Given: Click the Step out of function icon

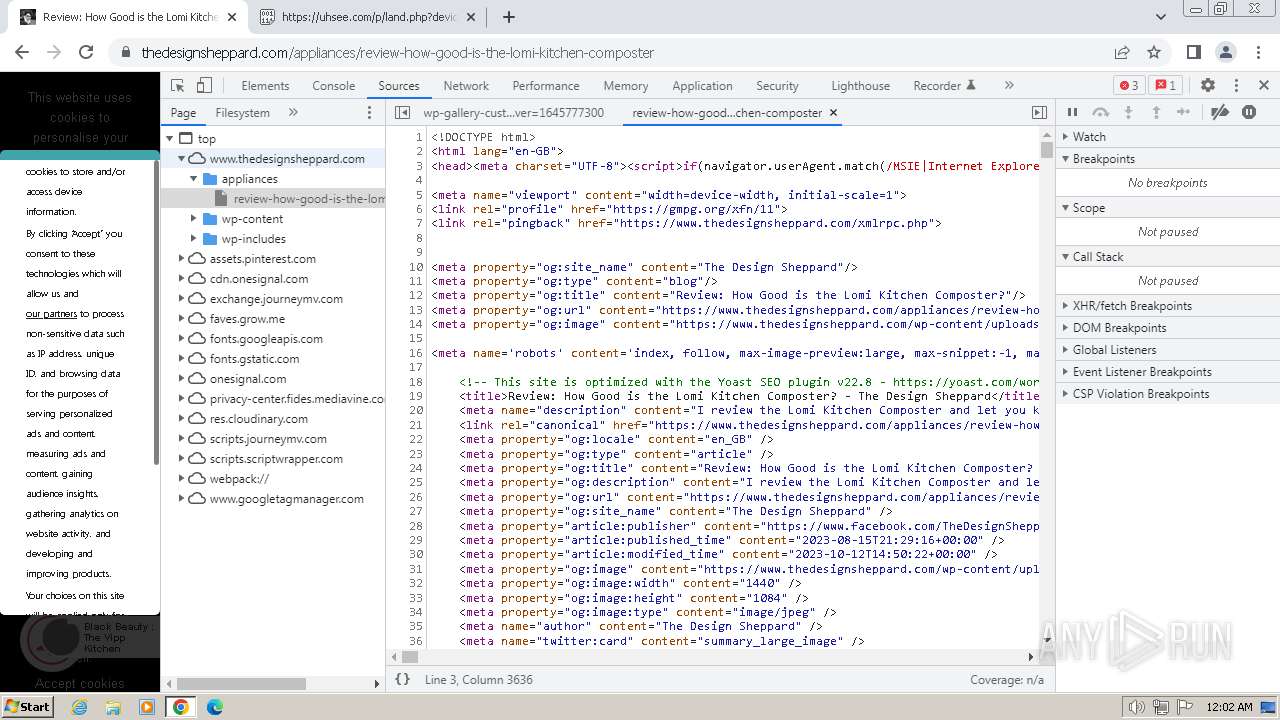Looking at the screenshot, I should 1156,113.
